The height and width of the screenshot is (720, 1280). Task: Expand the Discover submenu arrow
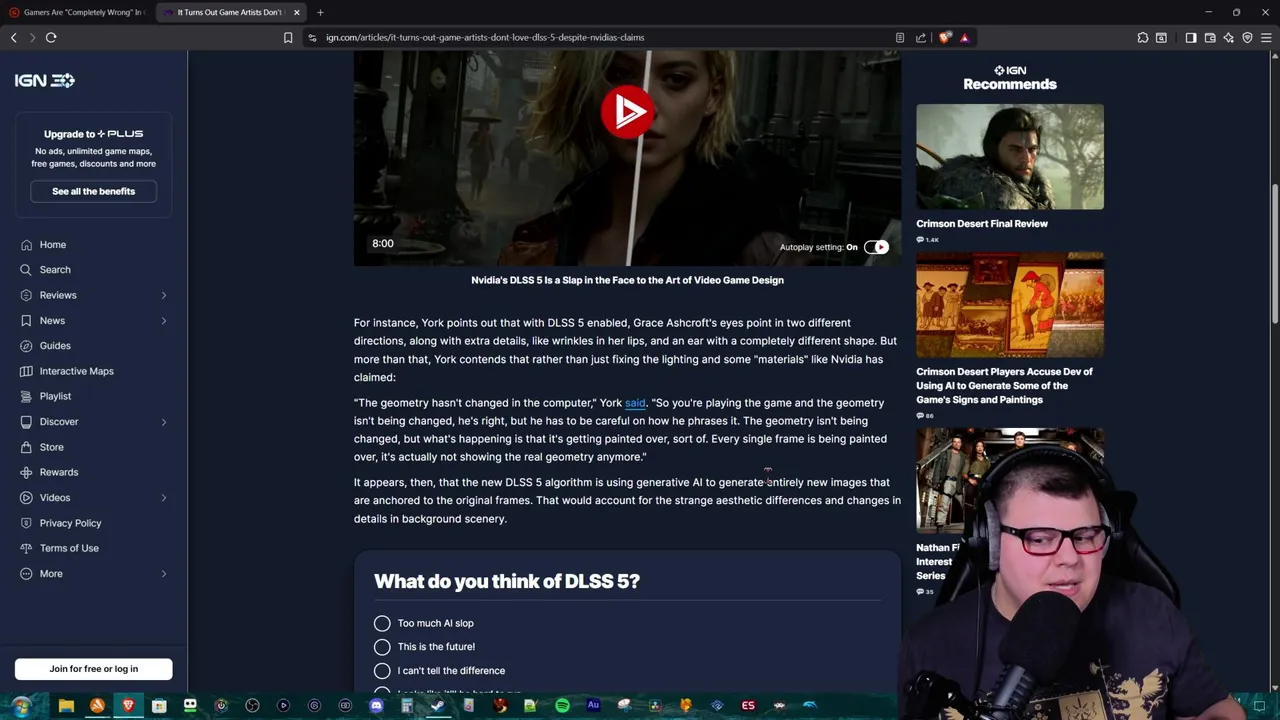[164, 422]
